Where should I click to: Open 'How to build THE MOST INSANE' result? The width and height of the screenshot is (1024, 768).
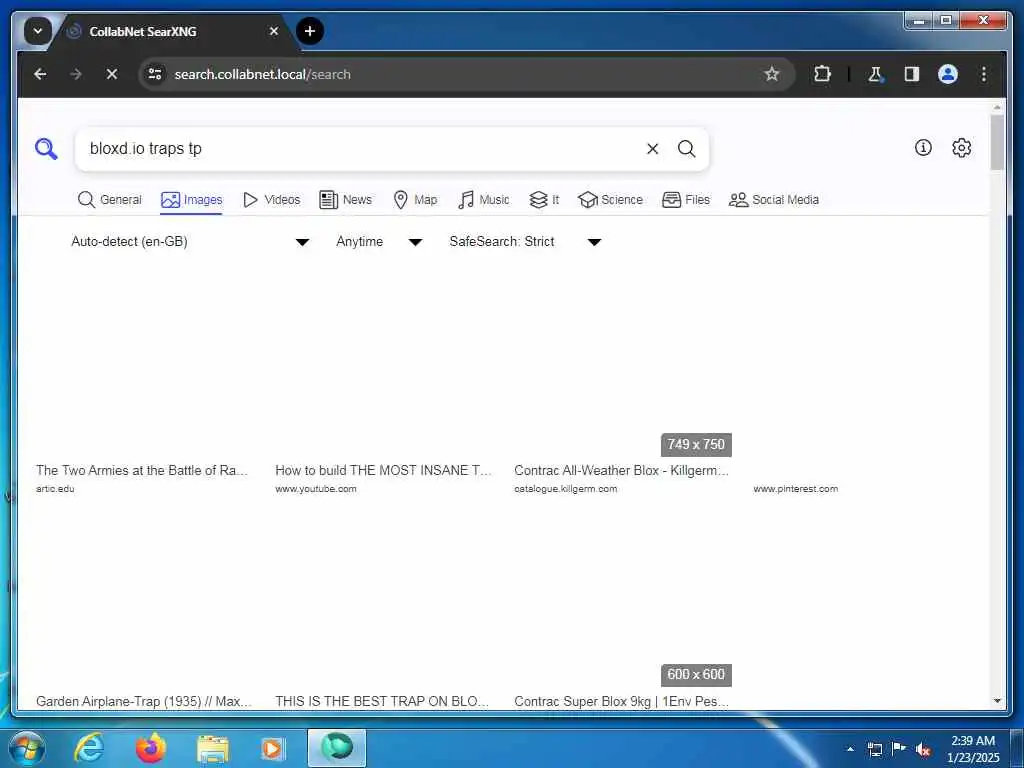[383, 470]
